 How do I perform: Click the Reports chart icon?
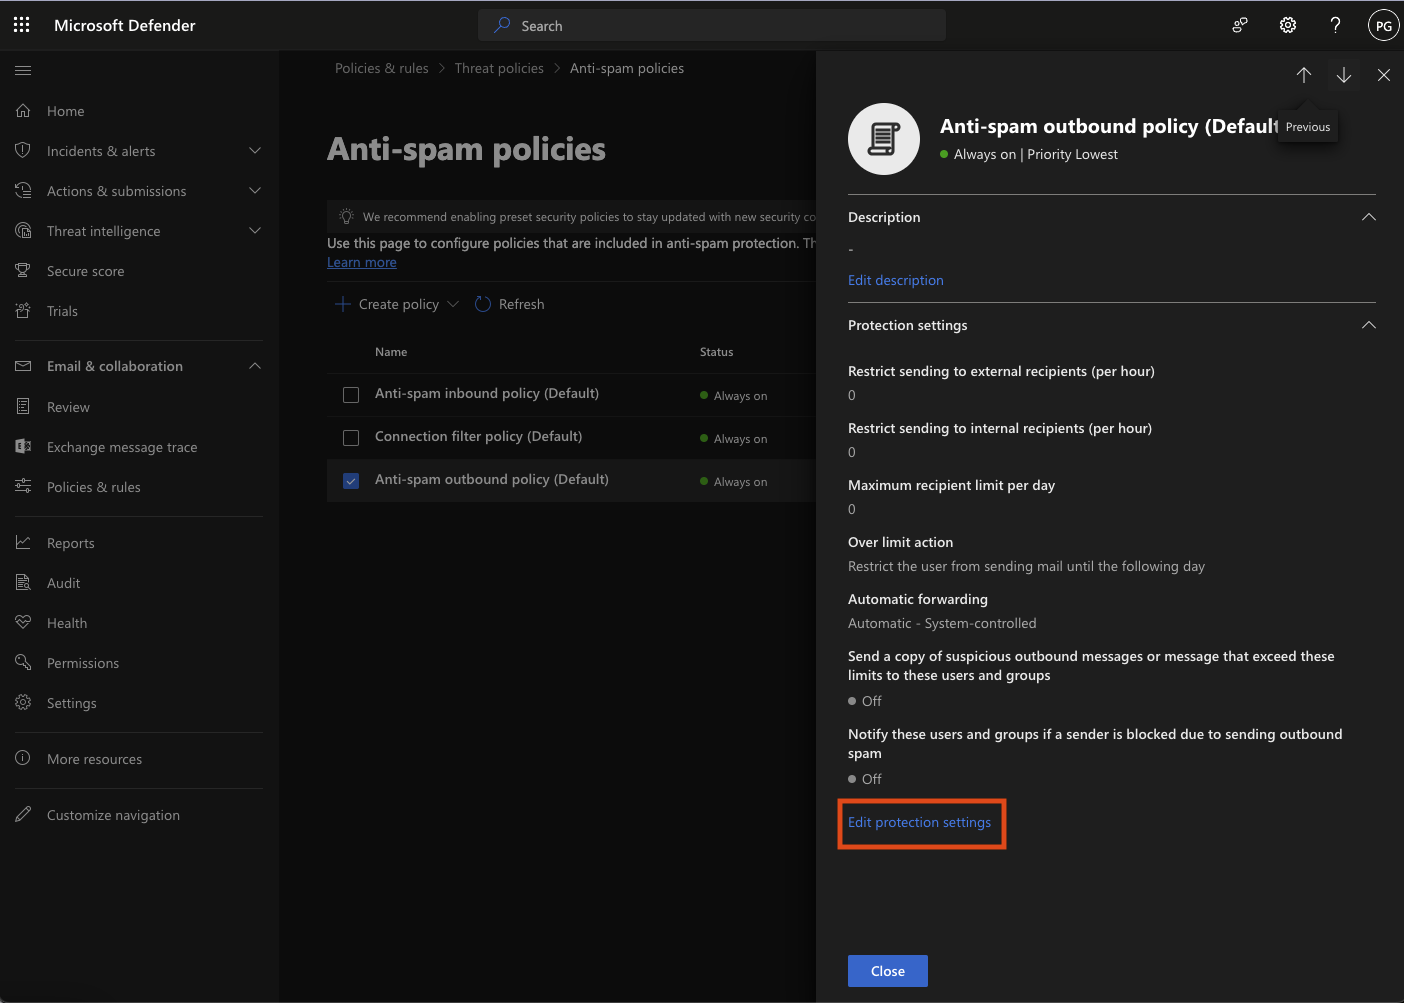click(23, 543)
